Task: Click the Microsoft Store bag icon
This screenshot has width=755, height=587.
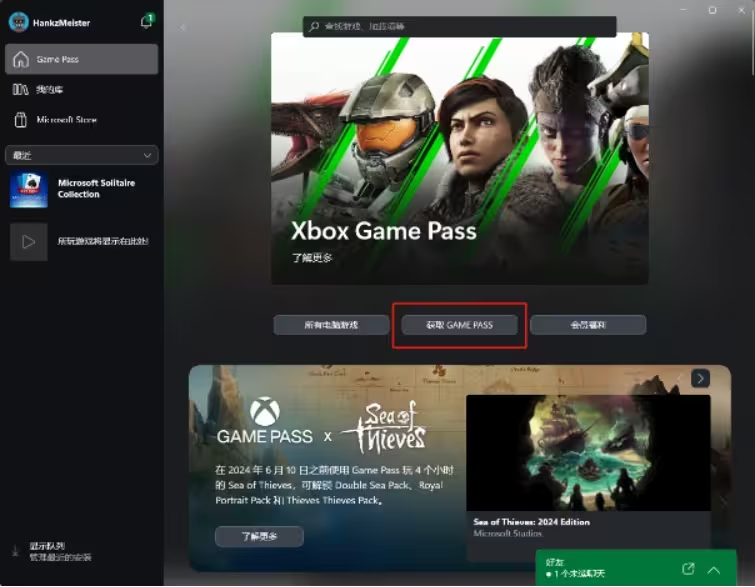Action: point(21,119)
